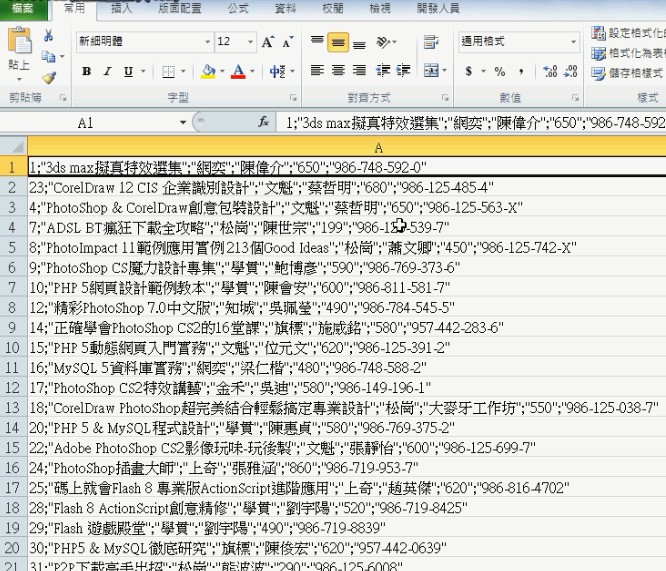Click the cell borders icon

(x=169, y=71)
